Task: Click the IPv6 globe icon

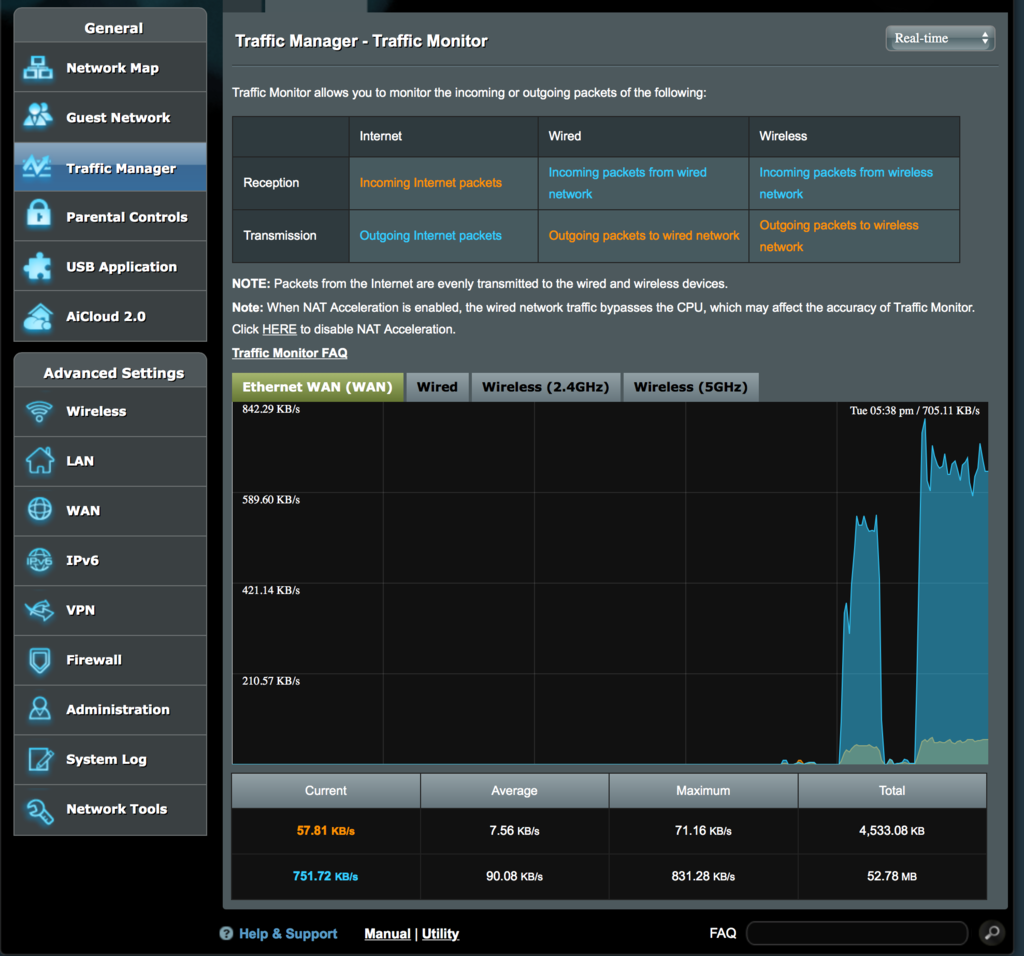Action: [39, 560]
